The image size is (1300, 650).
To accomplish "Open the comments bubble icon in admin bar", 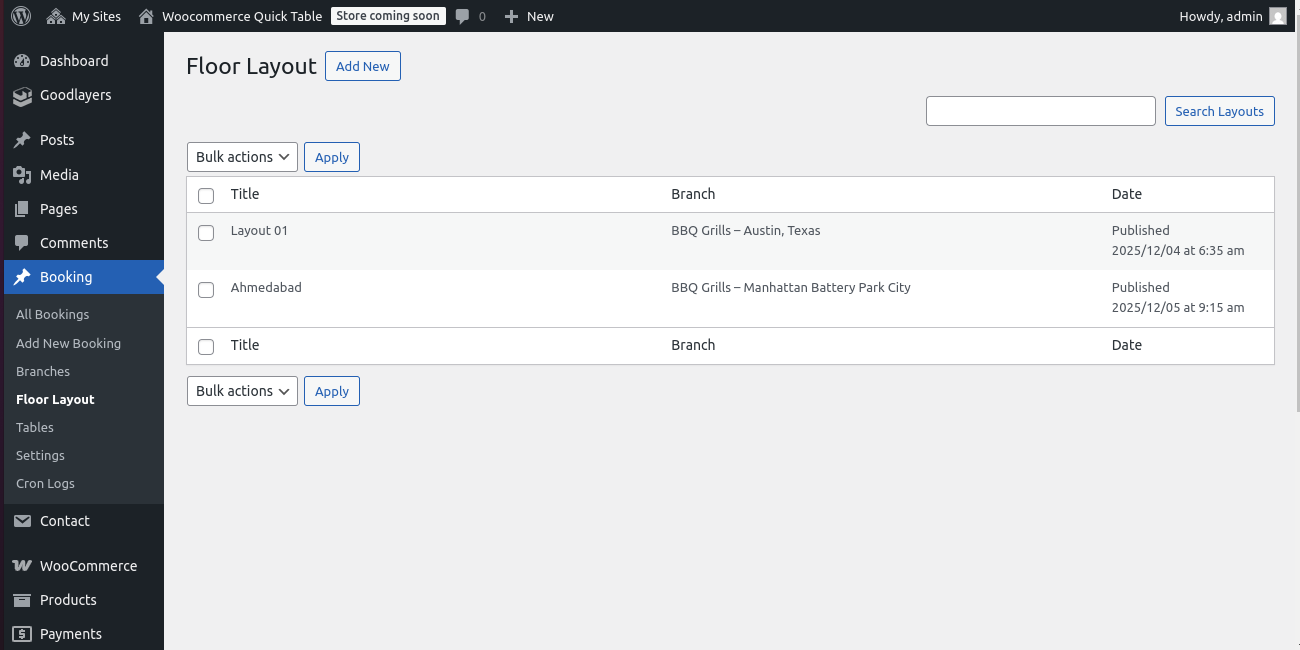I will [463, 16].
